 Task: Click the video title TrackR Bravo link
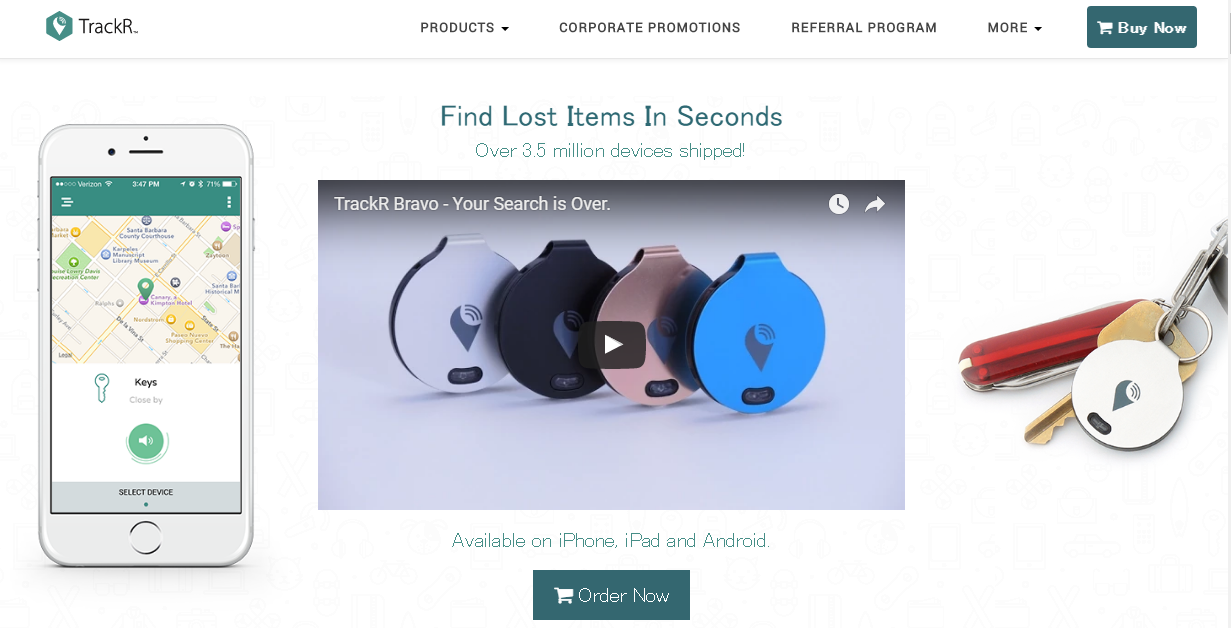(x=472, y=204)
